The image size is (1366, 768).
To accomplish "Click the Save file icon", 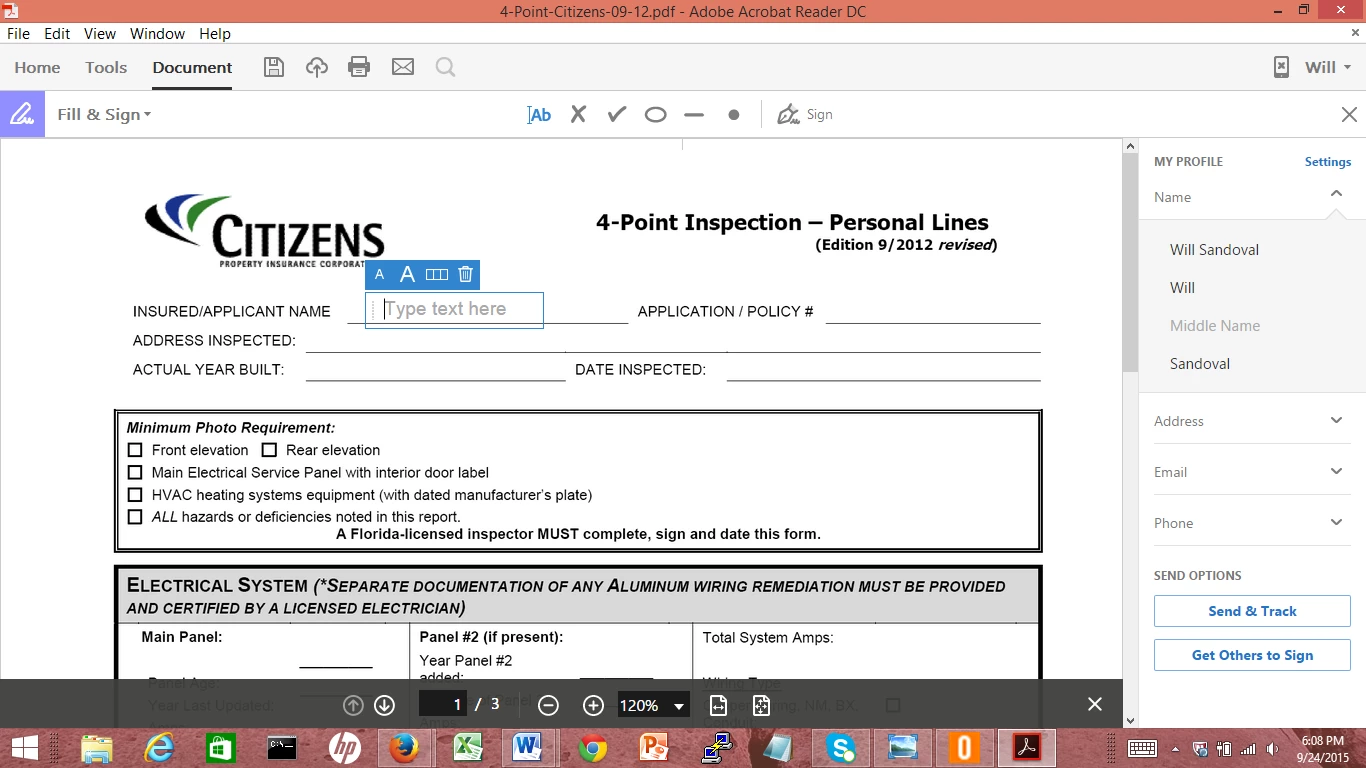I will [x=274, y=67].
